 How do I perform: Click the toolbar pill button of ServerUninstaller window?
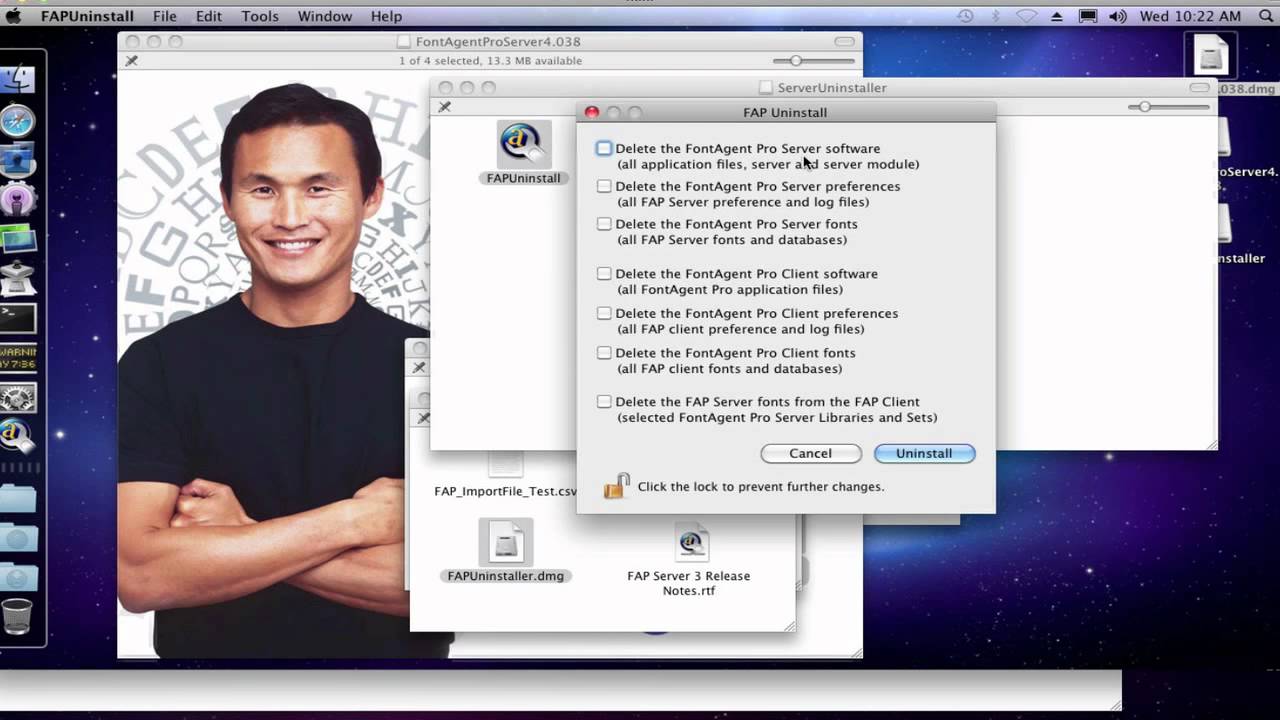tap(1199, 88)
